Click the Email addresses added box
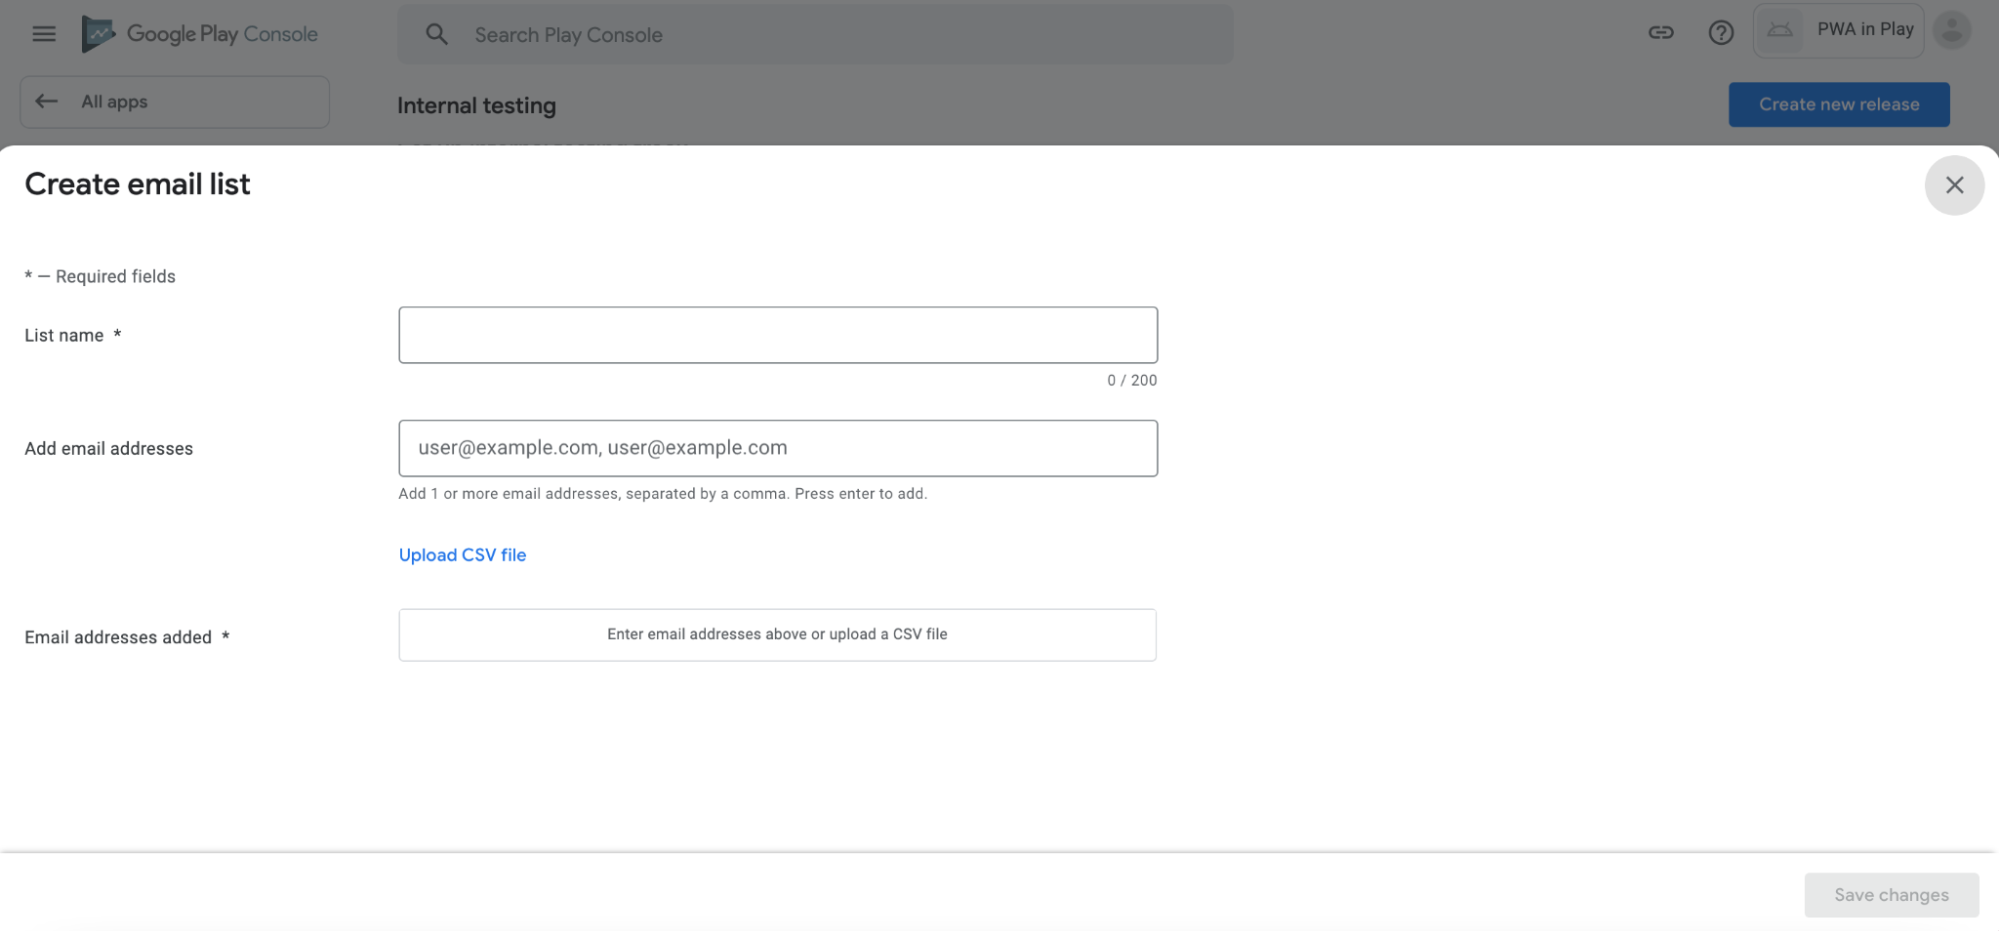The image size is (1999, 932). (x=777, y=634)
